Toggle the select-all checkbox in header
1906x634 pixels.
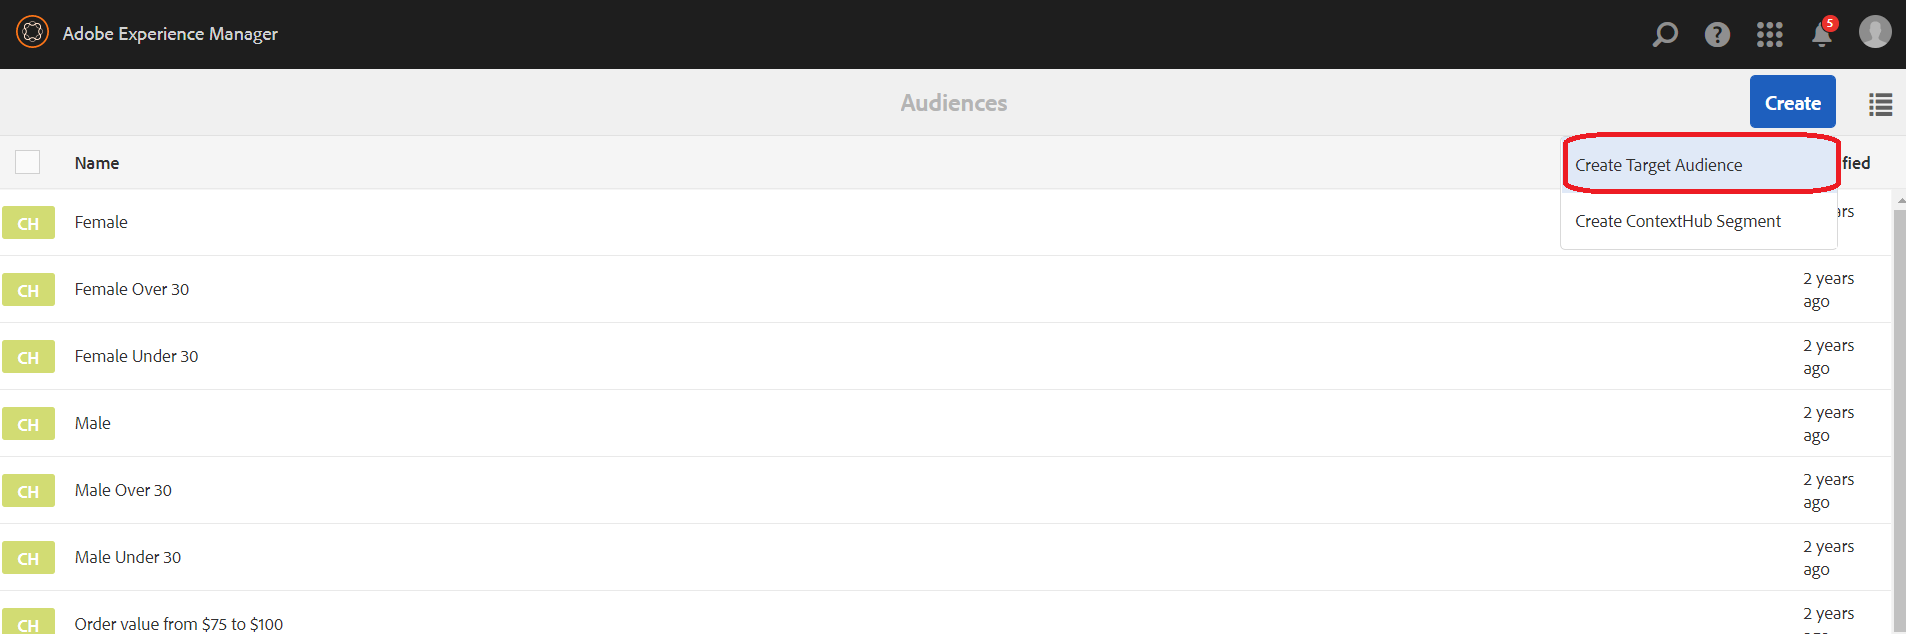point(28,162)
